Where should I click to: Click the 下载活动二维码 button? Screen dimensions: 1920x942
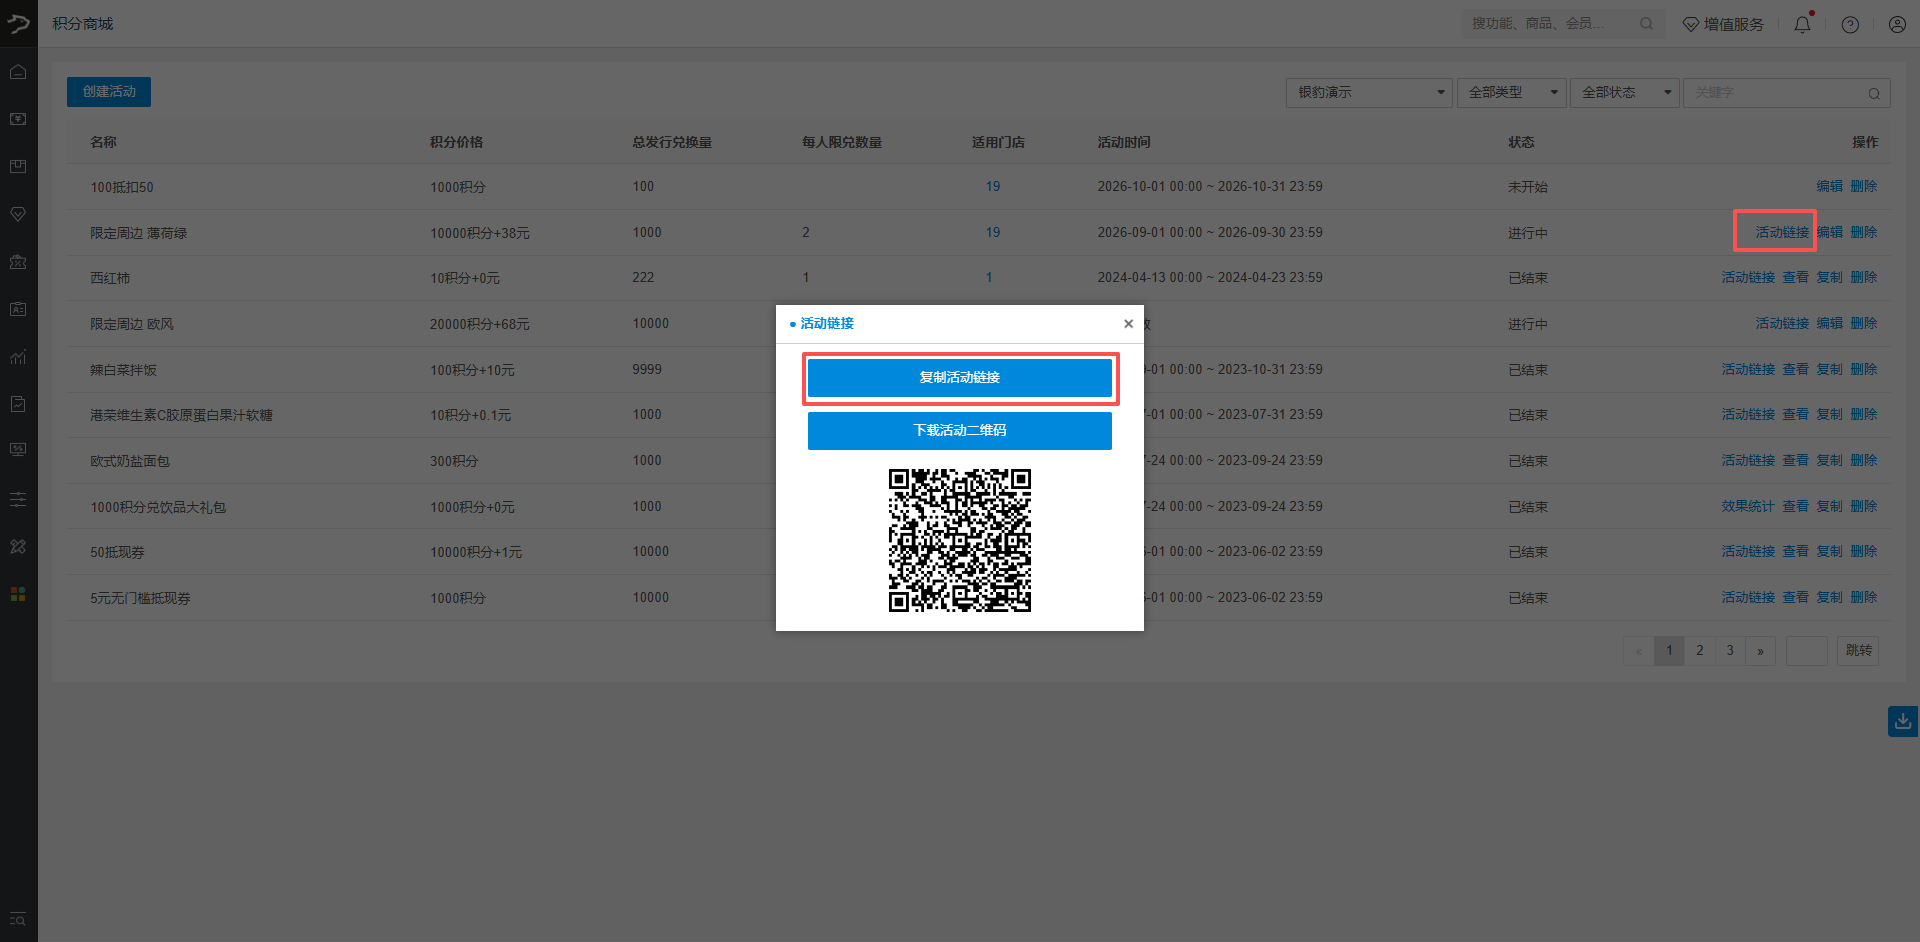pyautogui.click(x=960, y=430)
